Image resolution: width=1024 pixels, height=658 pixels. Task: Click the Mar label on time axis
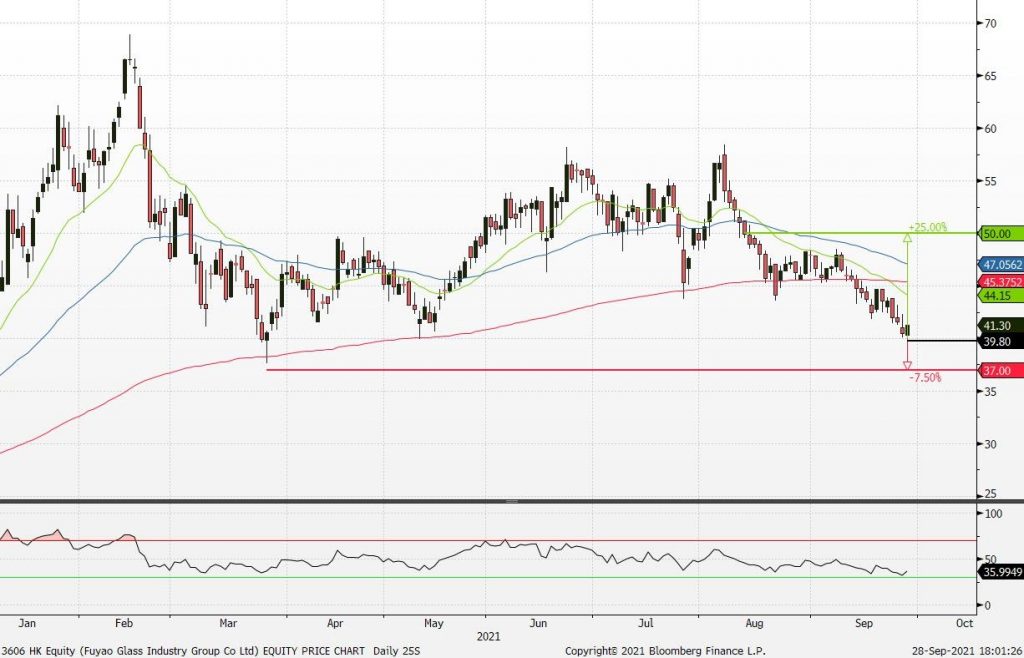tap(228, 623)
